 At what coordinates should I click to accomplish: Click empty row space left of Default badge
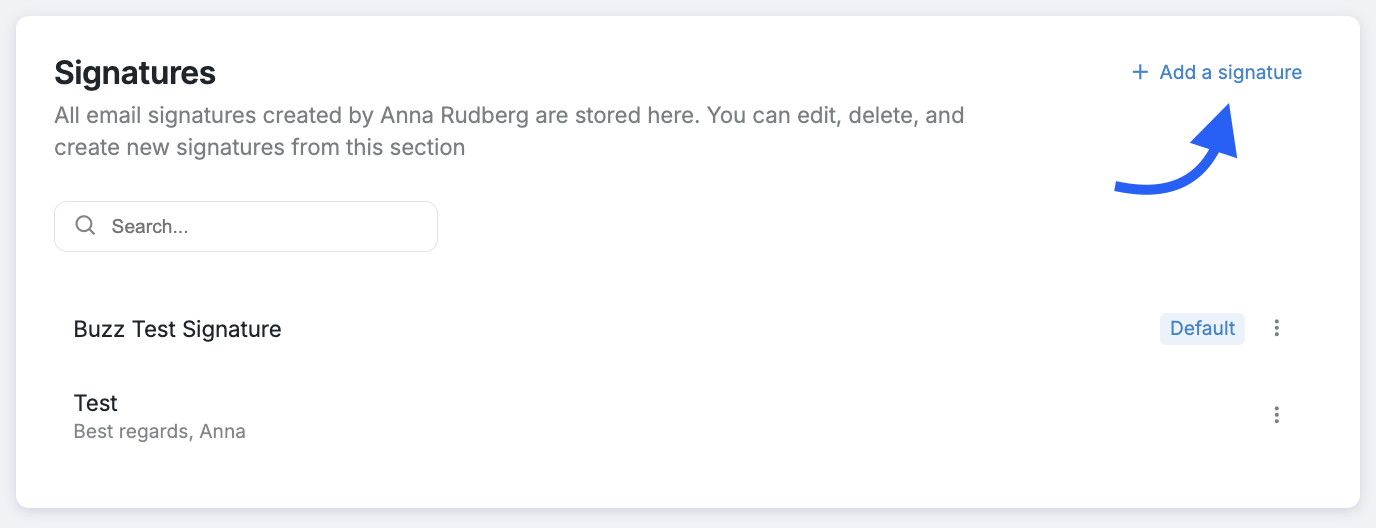[x=700, y=328]
